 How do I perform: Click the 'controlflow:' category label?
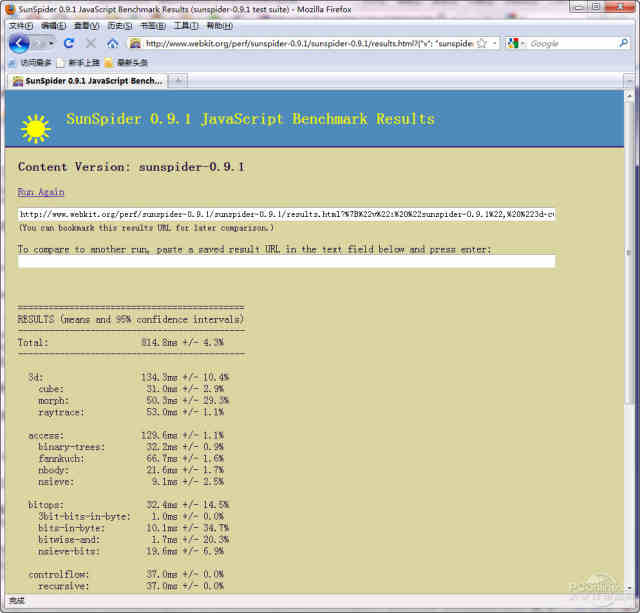(59, 574)
